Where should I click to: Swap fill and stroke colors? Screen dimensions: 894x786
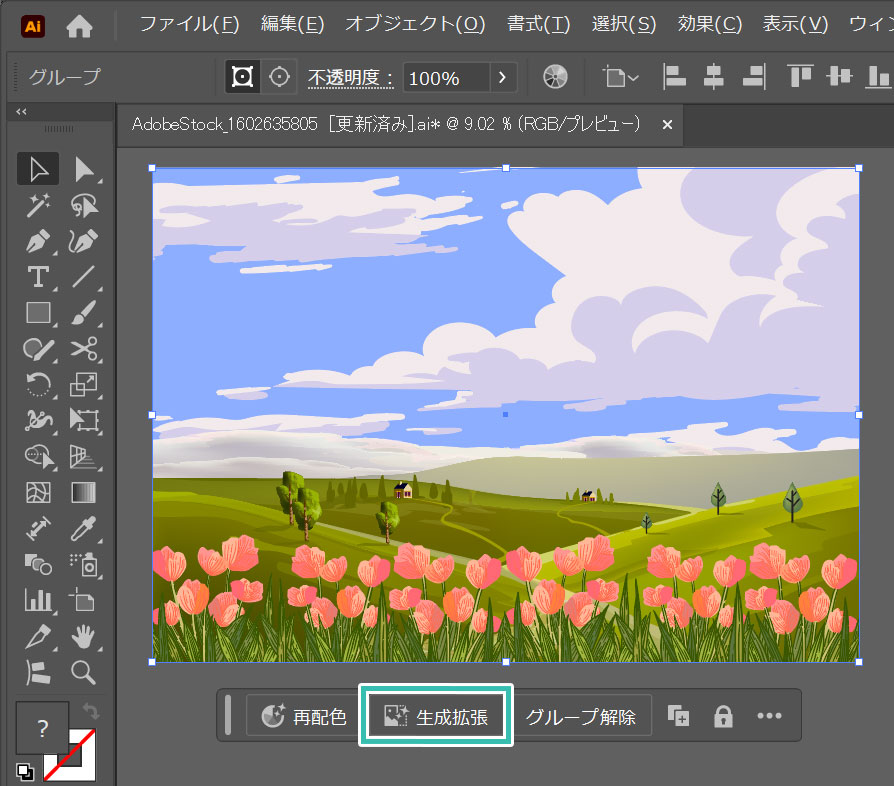[x=91, y=710]
